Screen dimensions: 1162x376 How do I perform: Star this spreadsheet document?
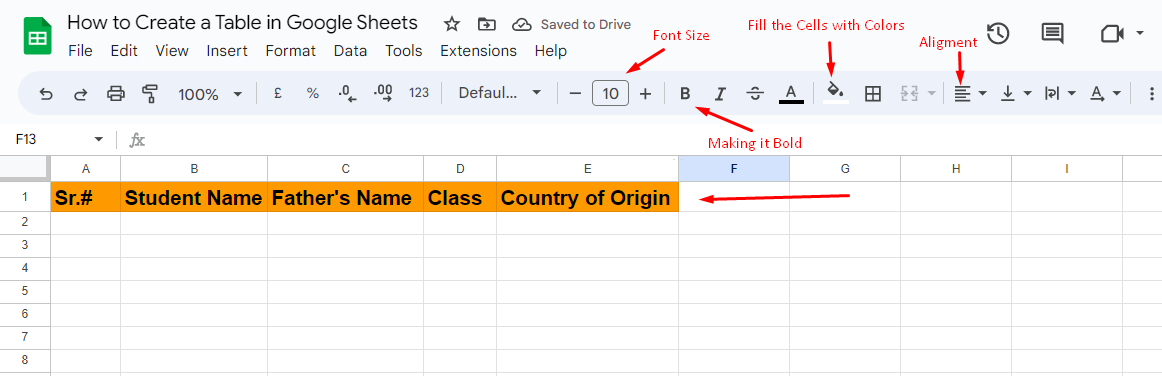[452, 24]
